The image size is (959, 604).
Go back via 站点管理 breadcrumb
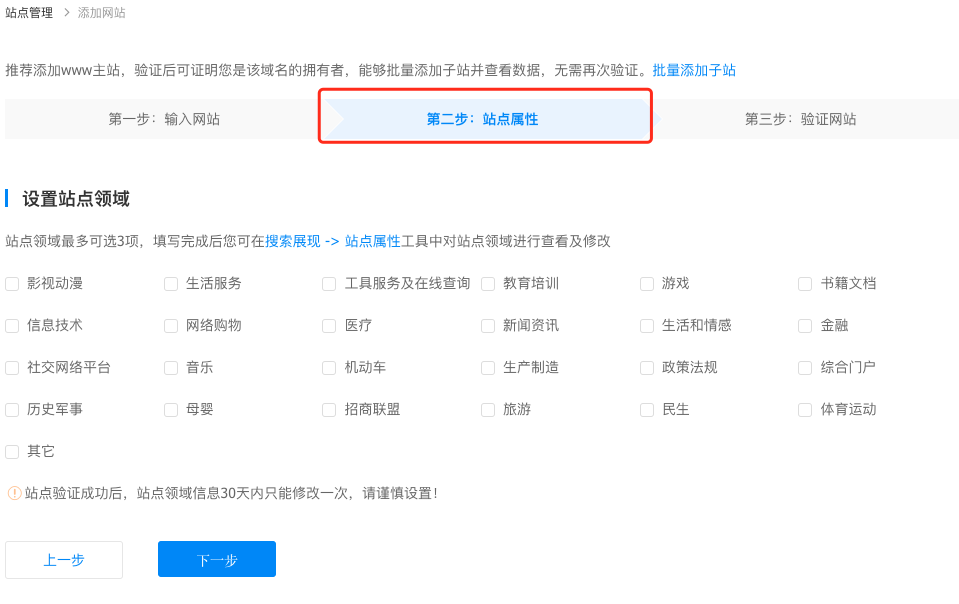tap(28, 13)
